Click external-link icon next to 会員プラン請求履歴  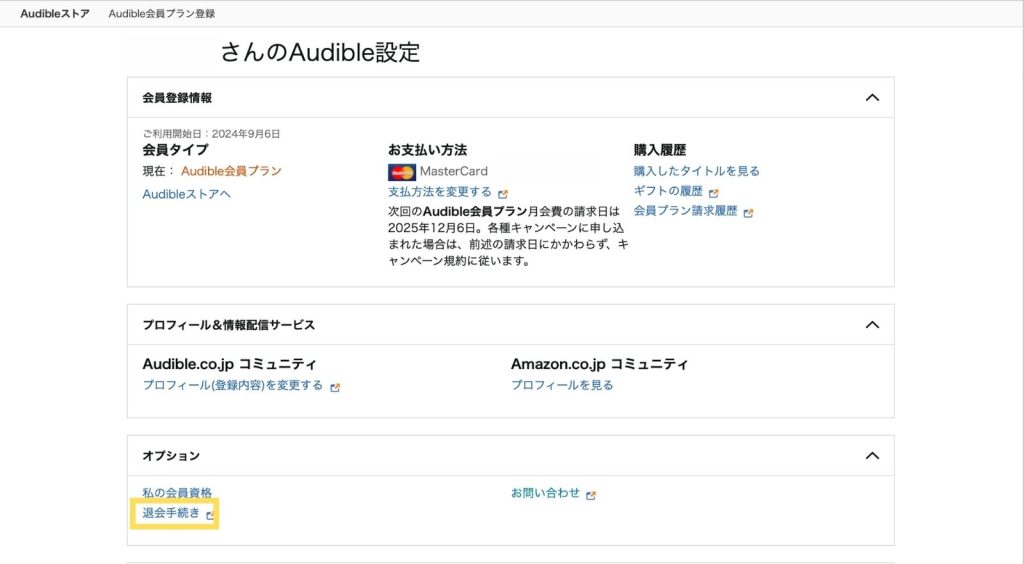(x=748, y=212)
